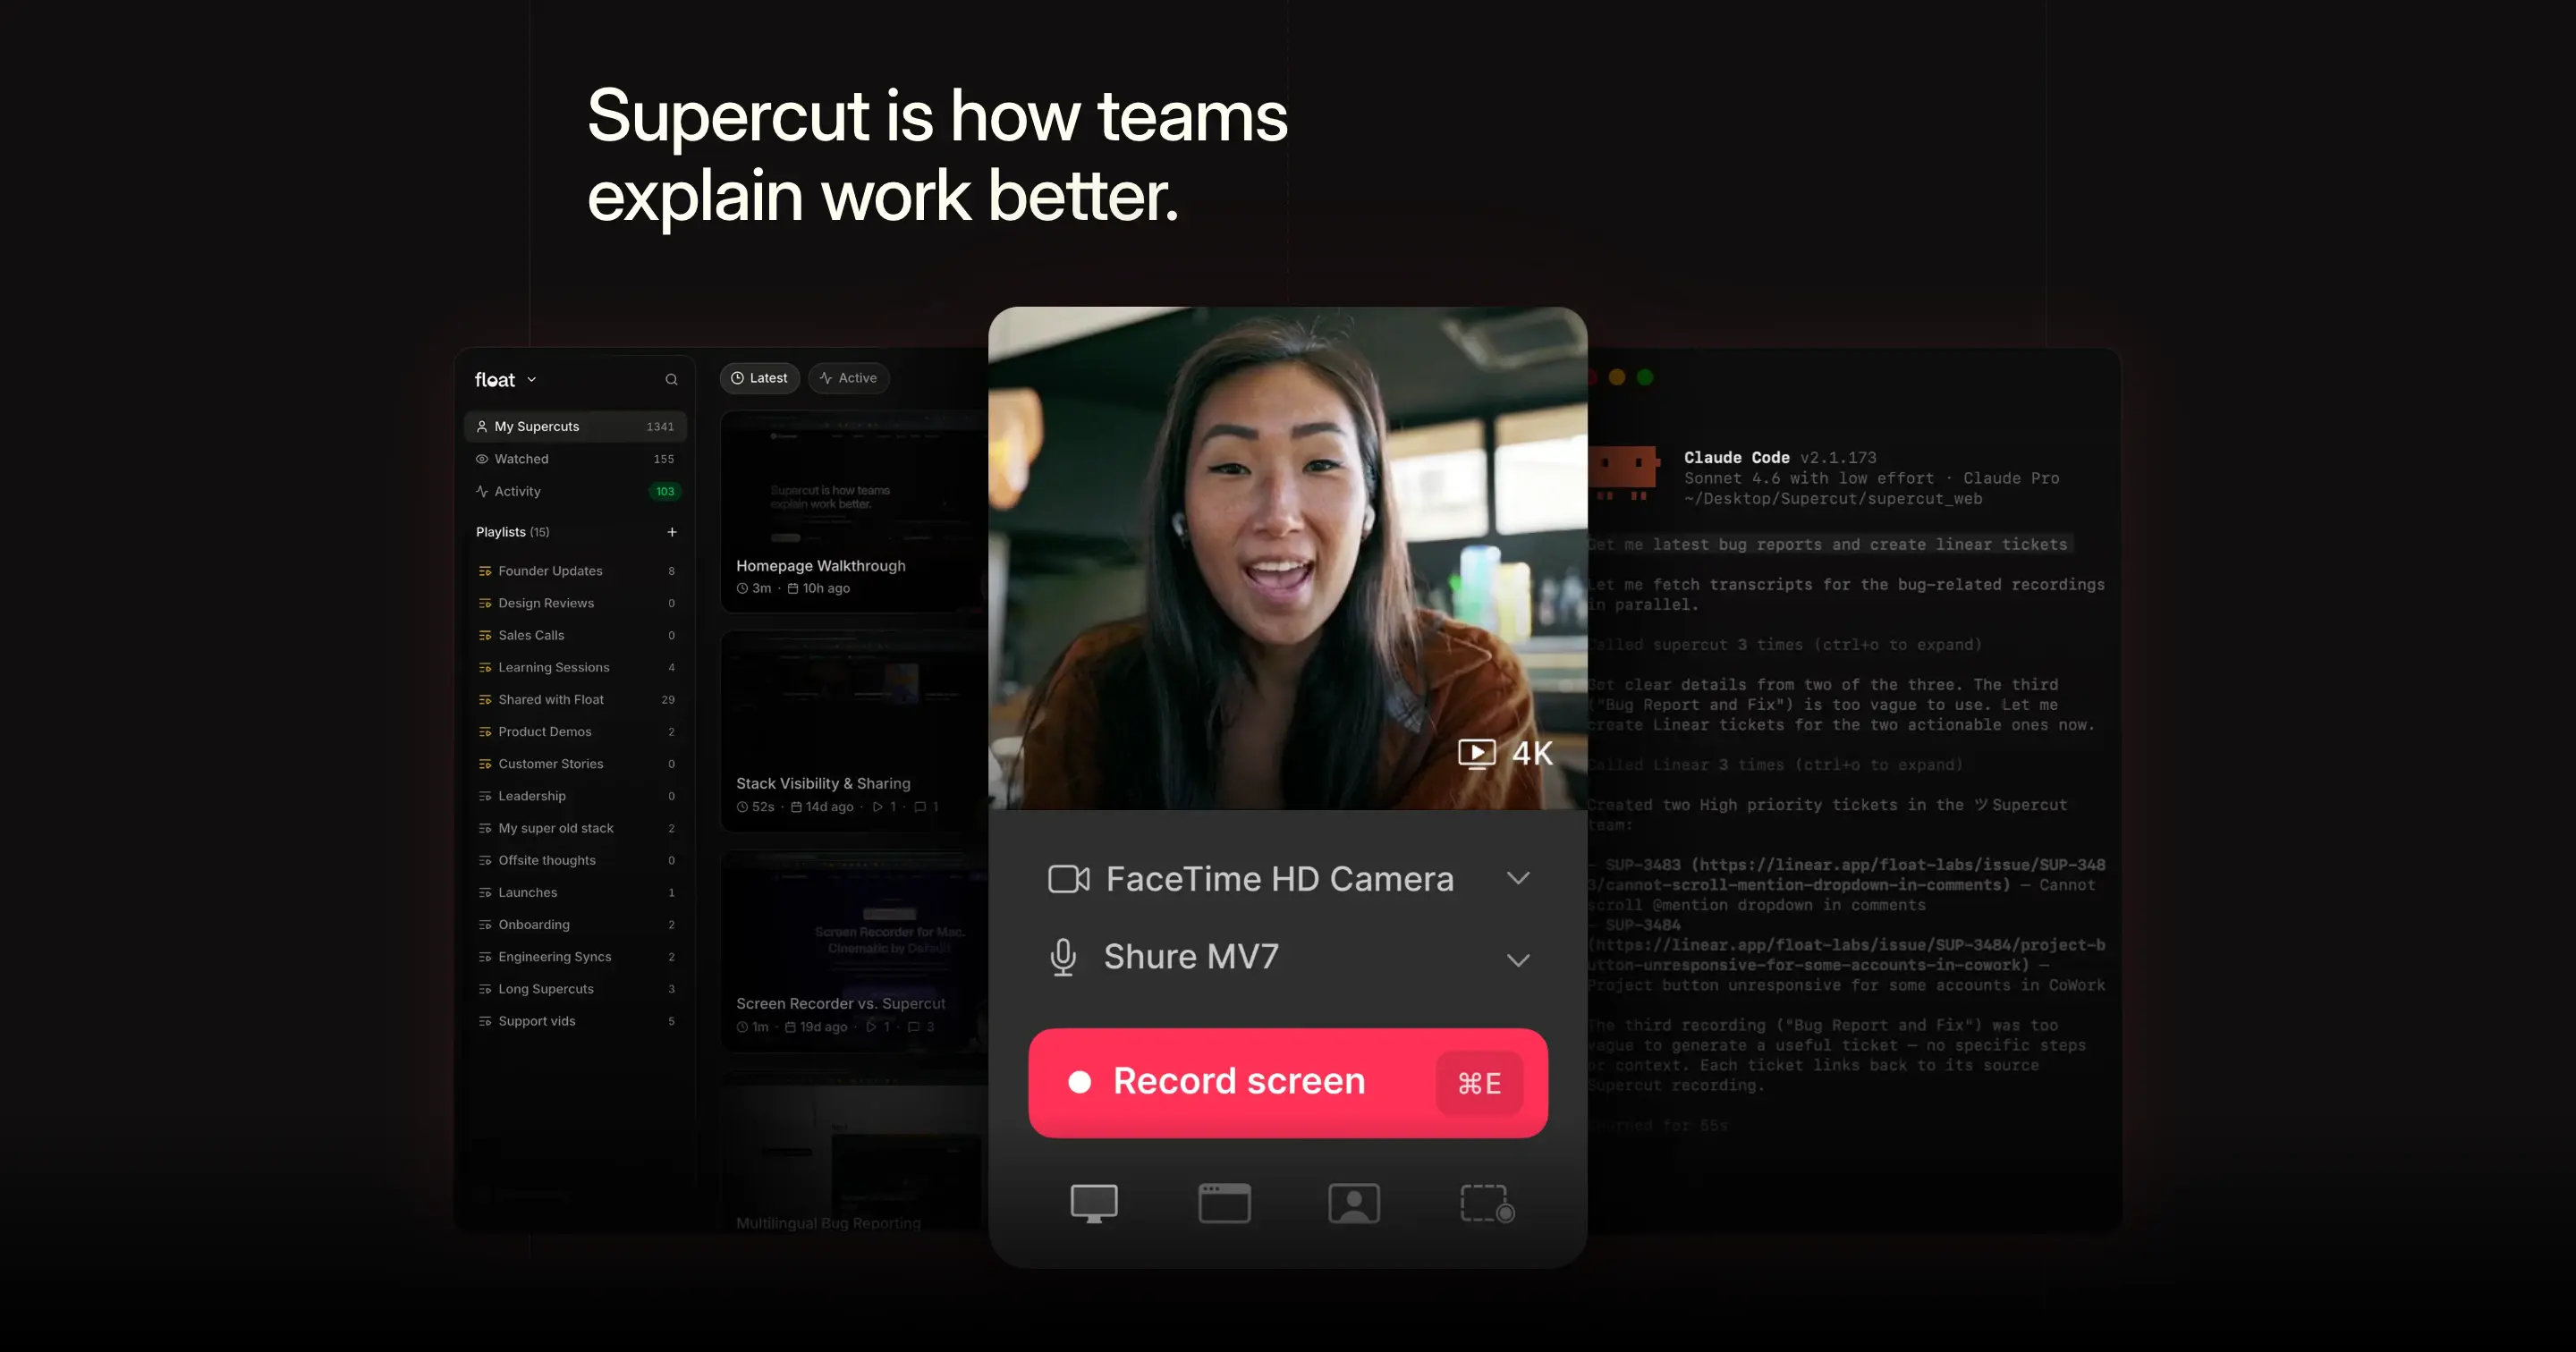Click the Record screen button

[1288, 1083]
